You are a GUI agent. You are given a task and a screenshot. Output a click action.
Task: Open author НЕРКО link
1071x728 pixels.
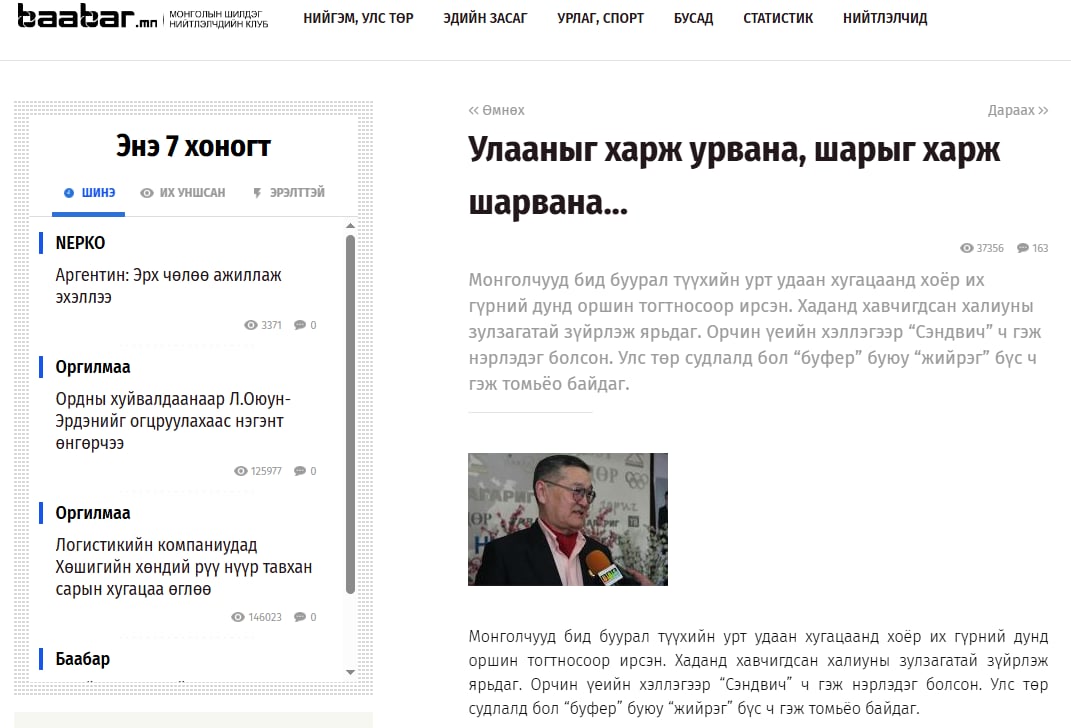tap(81, 243)
